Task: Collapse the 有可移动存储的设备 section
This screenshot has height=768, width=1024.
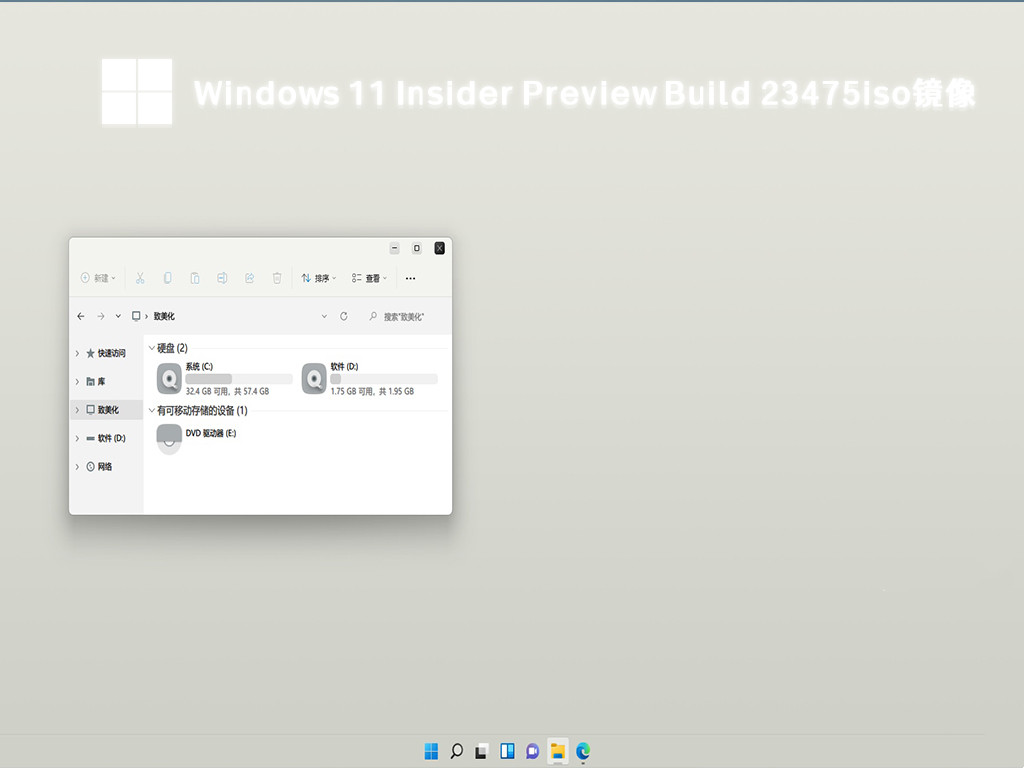Action: (x=152, y=410)
